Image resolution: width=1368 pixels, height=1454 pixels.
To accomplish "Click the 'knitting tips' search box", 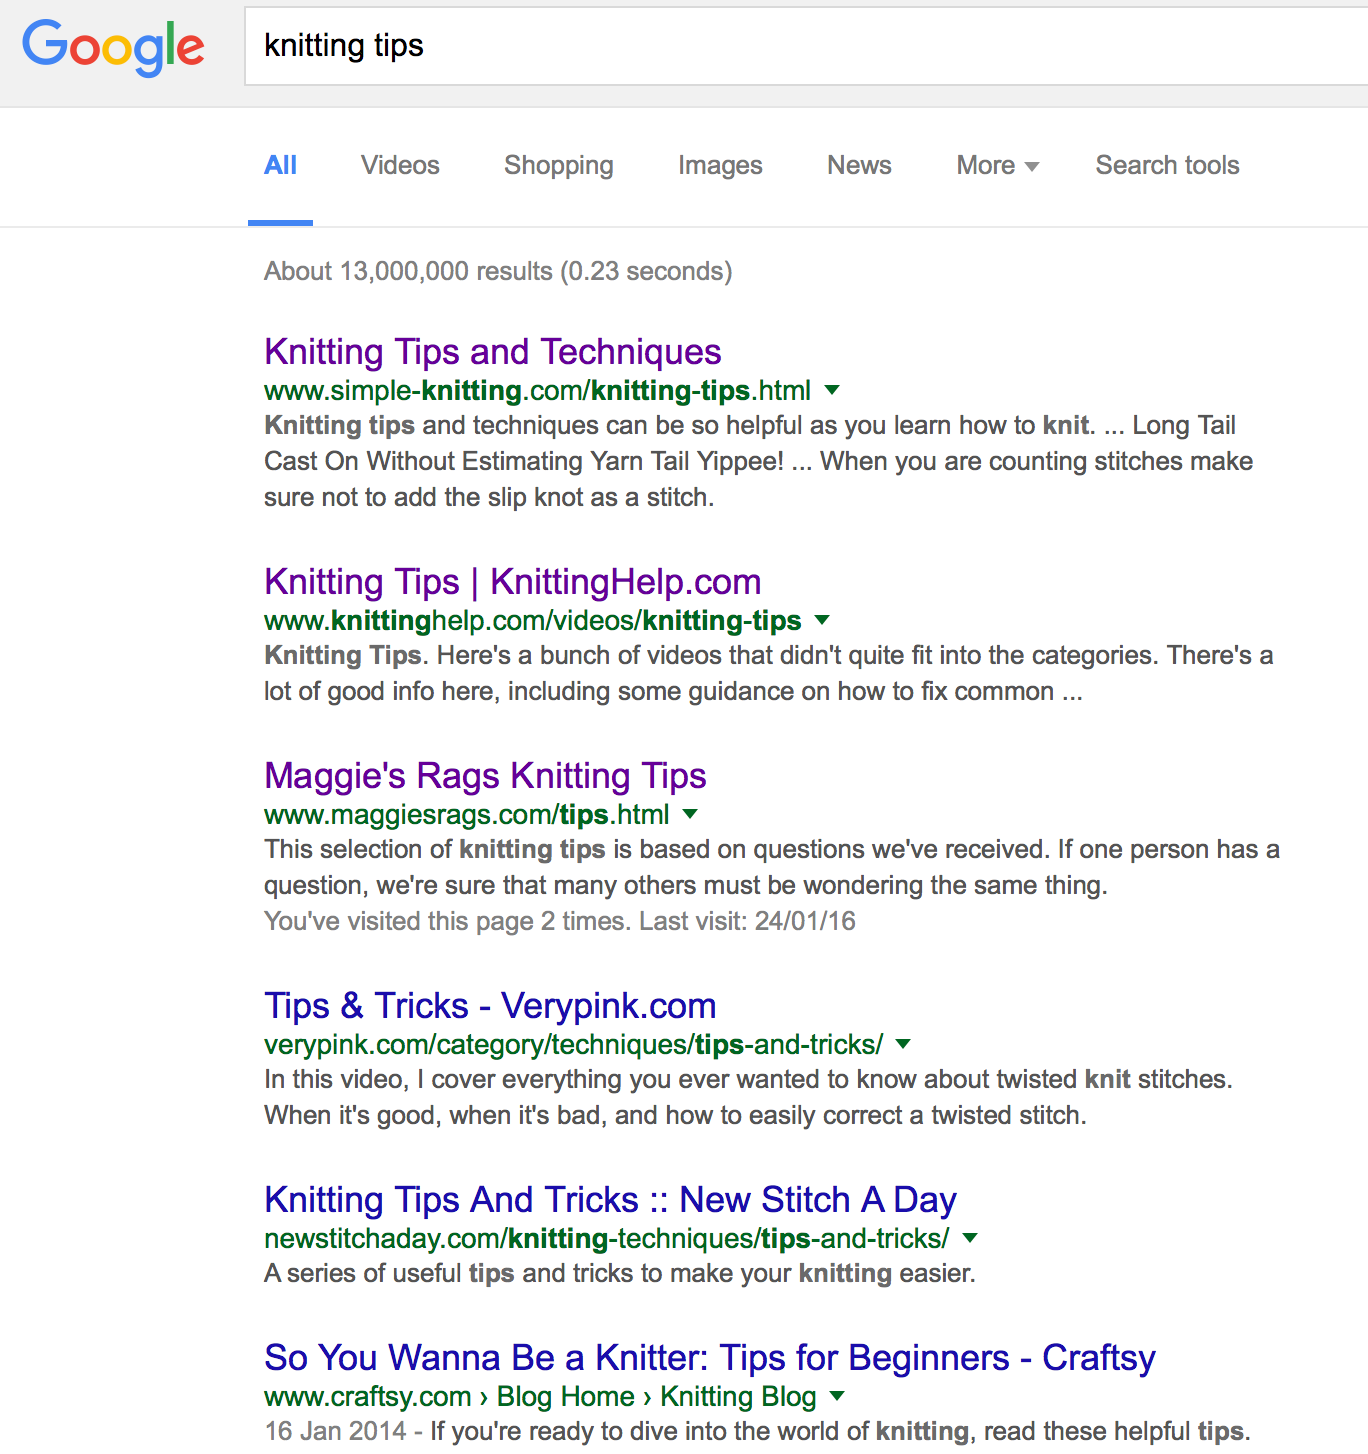I will (806, 46).
